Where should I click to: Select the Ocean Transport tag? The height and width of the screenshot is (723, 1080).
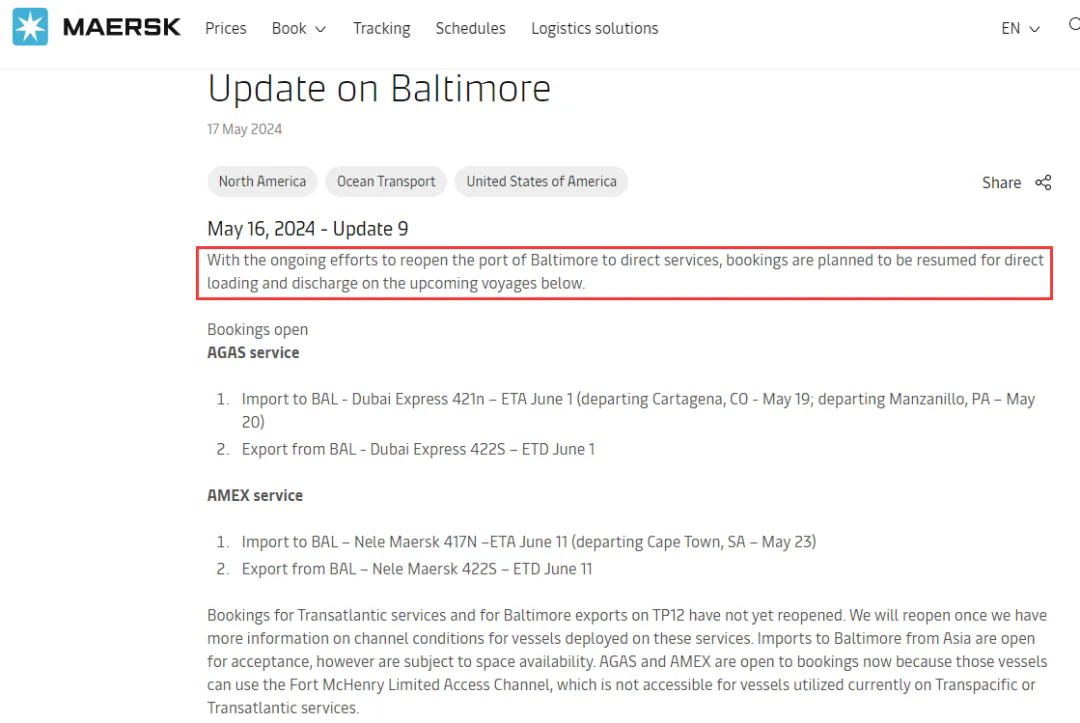(386, 182)
